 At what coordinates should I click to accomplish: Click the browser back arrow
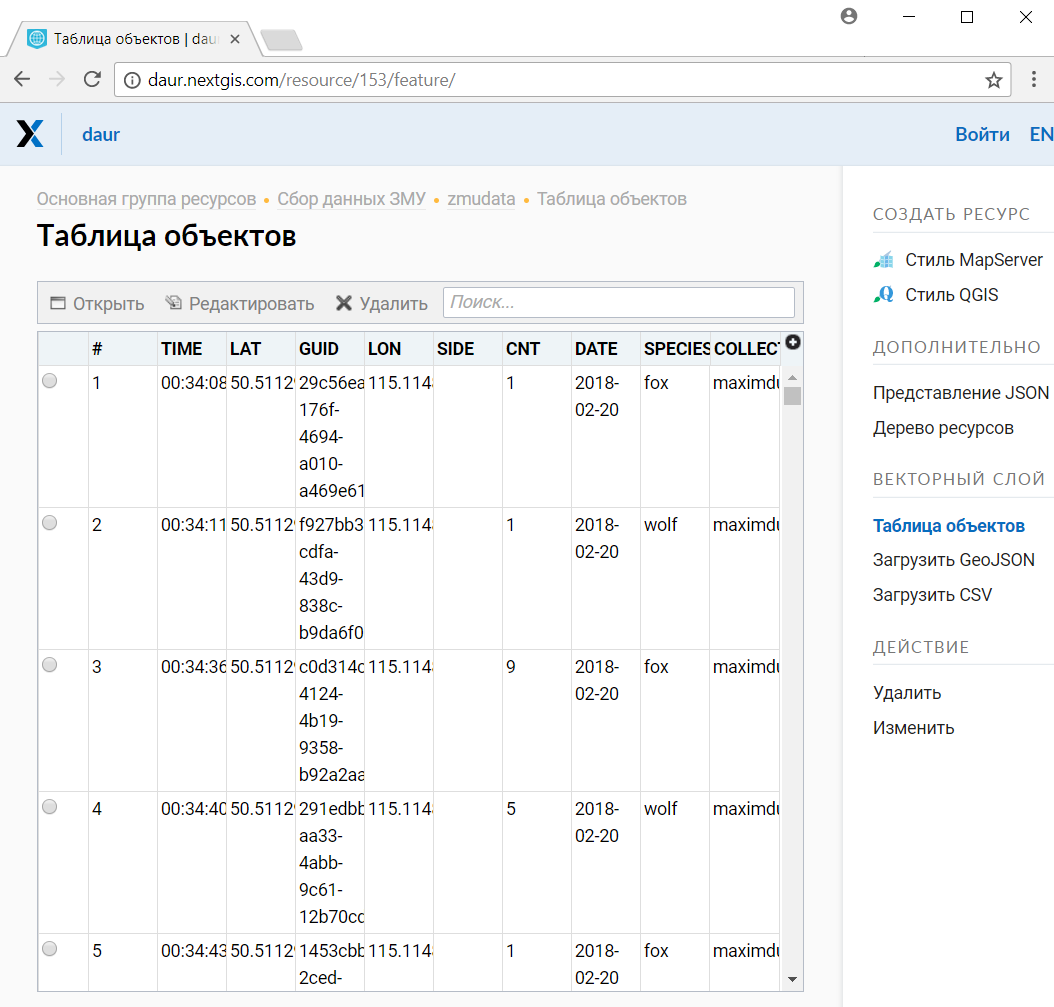(22, 80)
